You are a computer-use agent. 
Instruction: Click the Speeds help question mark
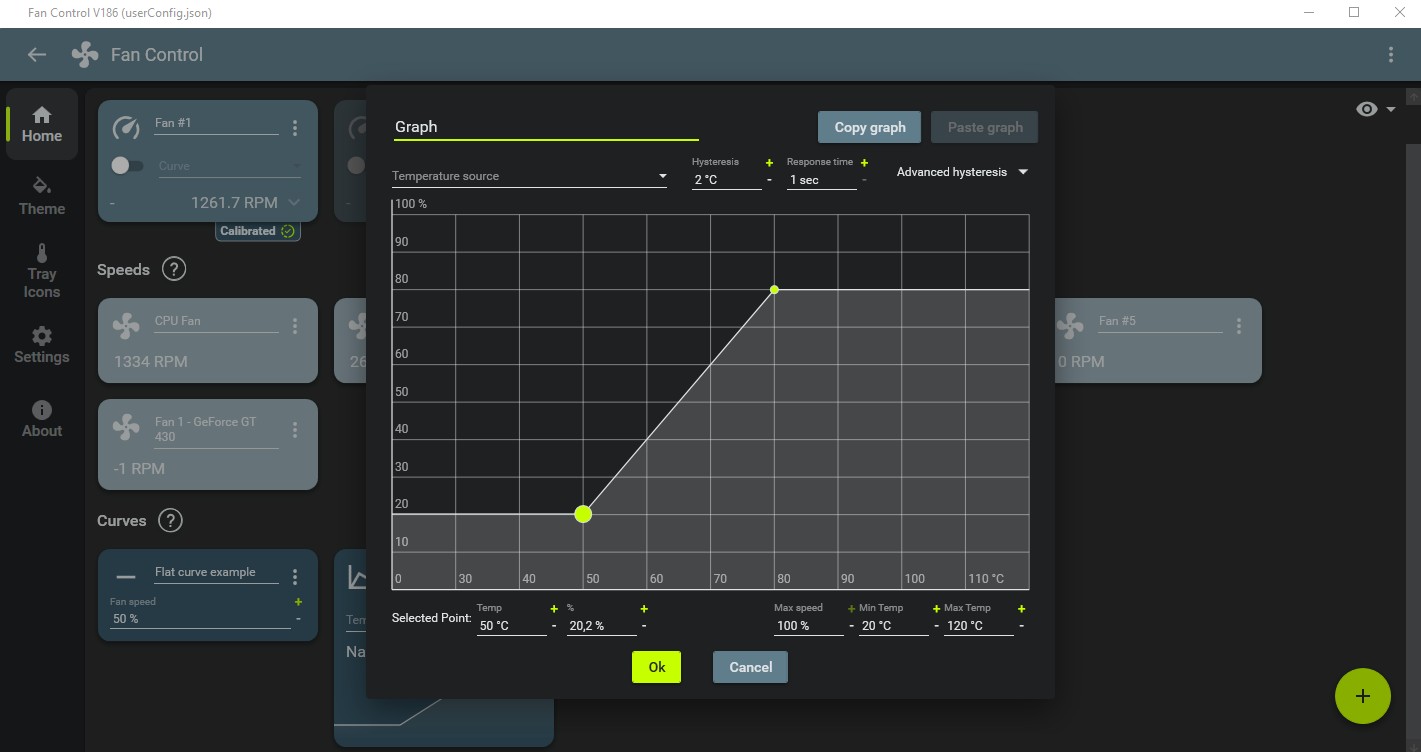174,269
